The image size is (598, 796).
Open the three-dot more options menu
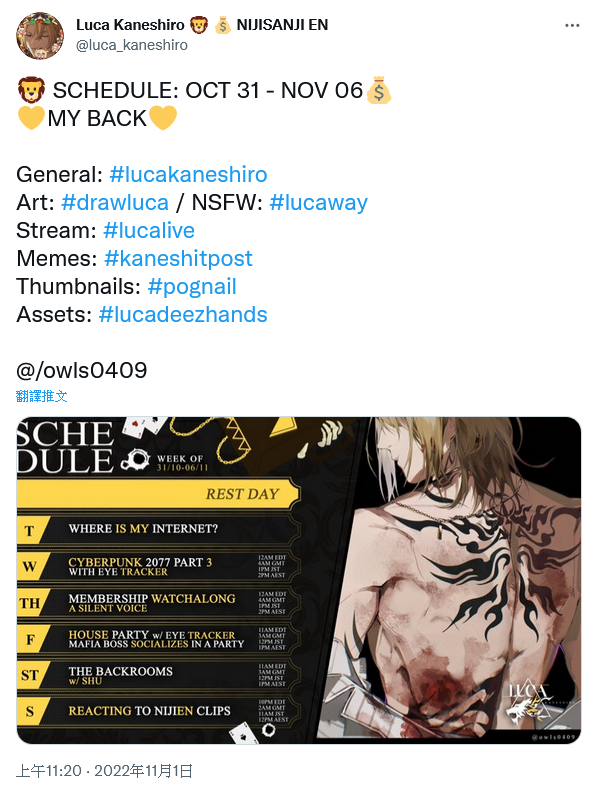(x=572, y=25)
